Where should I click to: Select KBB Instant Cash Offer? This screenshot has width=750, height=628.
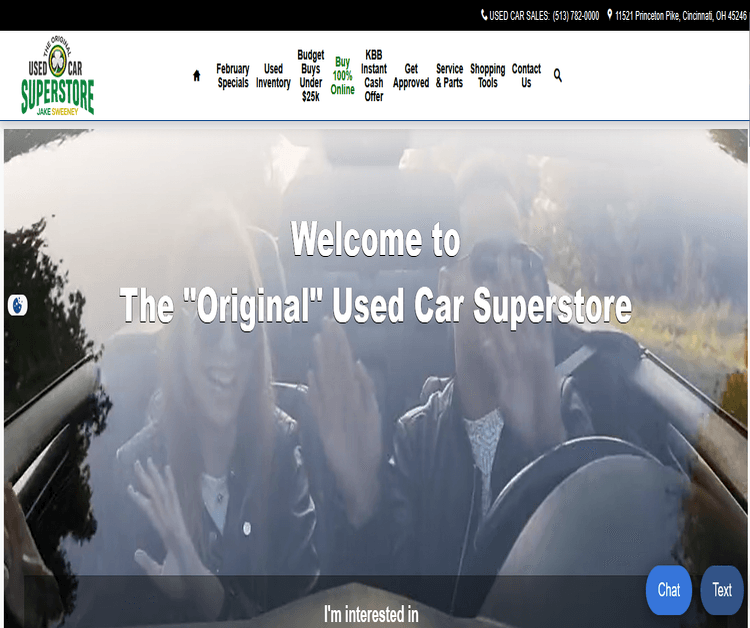(x=374, y=76)
